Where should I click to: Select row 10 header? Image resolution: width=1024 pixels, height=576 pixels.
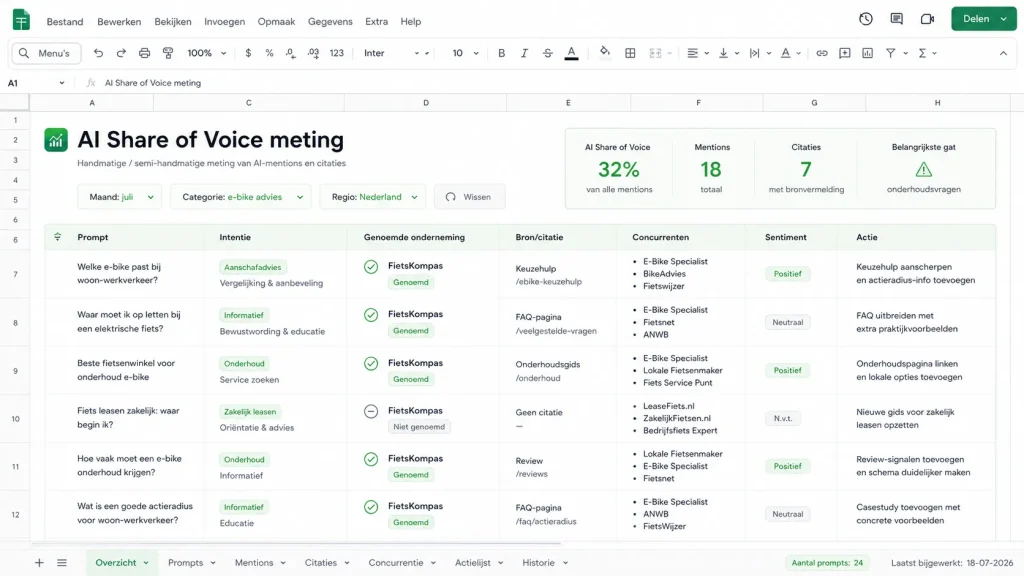click(15, 419)
